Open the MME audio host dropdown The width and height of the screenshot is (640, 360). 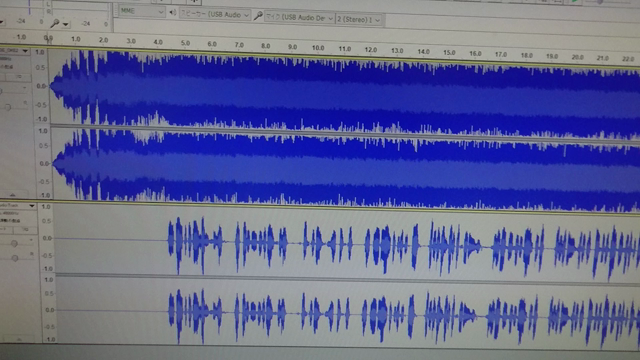point(141,11)
